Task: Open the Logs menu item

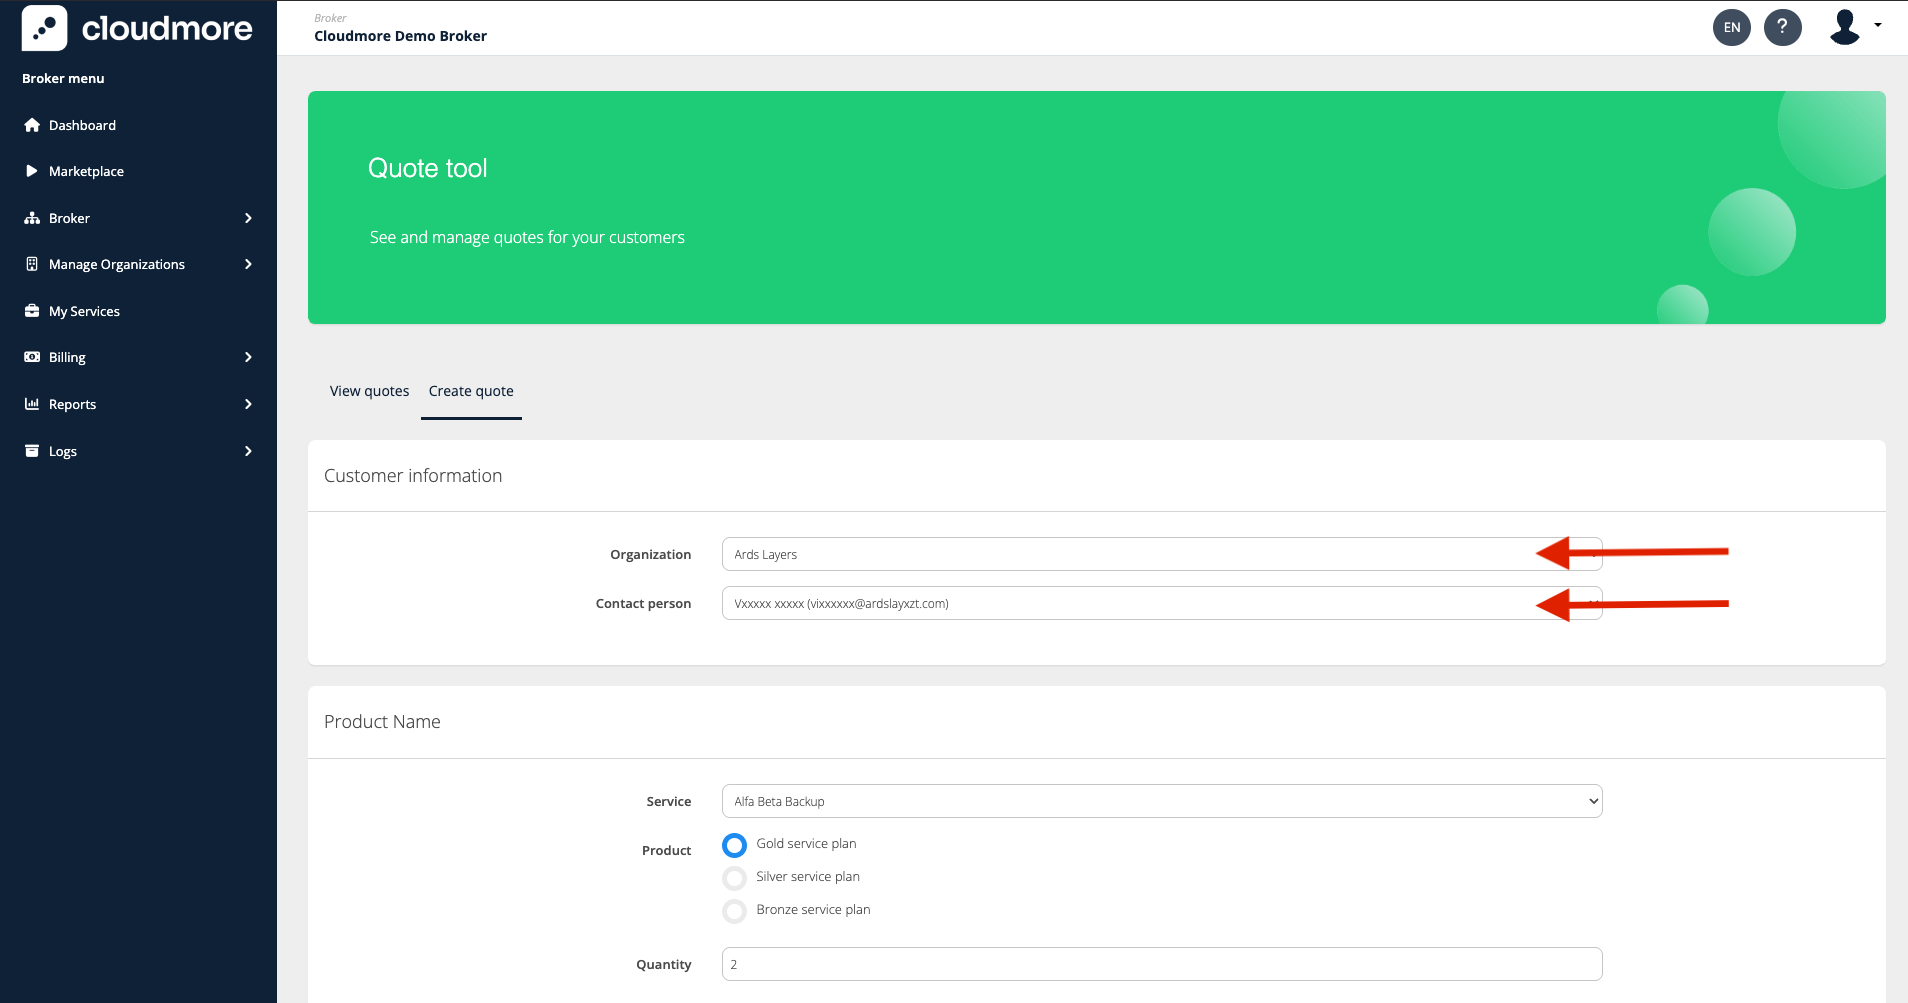Action: tap(63, 451)
